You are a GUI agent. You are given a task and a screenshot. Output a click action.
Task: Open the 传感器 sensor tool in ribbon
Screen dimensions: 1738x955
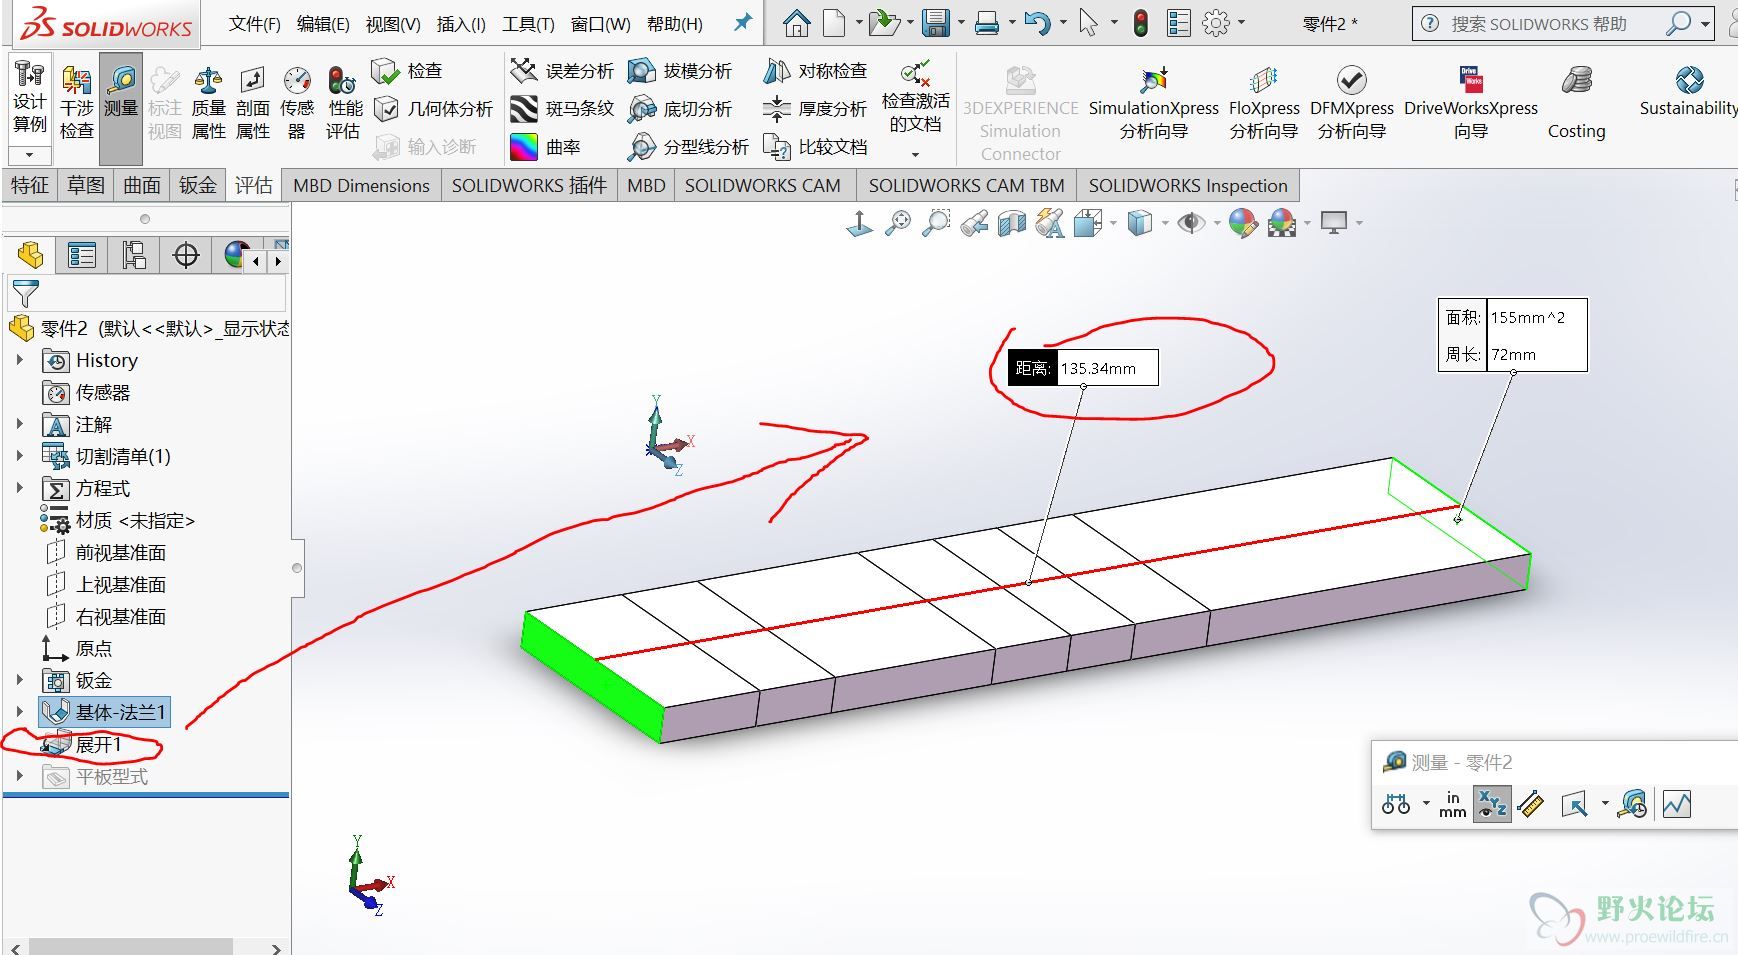coord(297,104)
